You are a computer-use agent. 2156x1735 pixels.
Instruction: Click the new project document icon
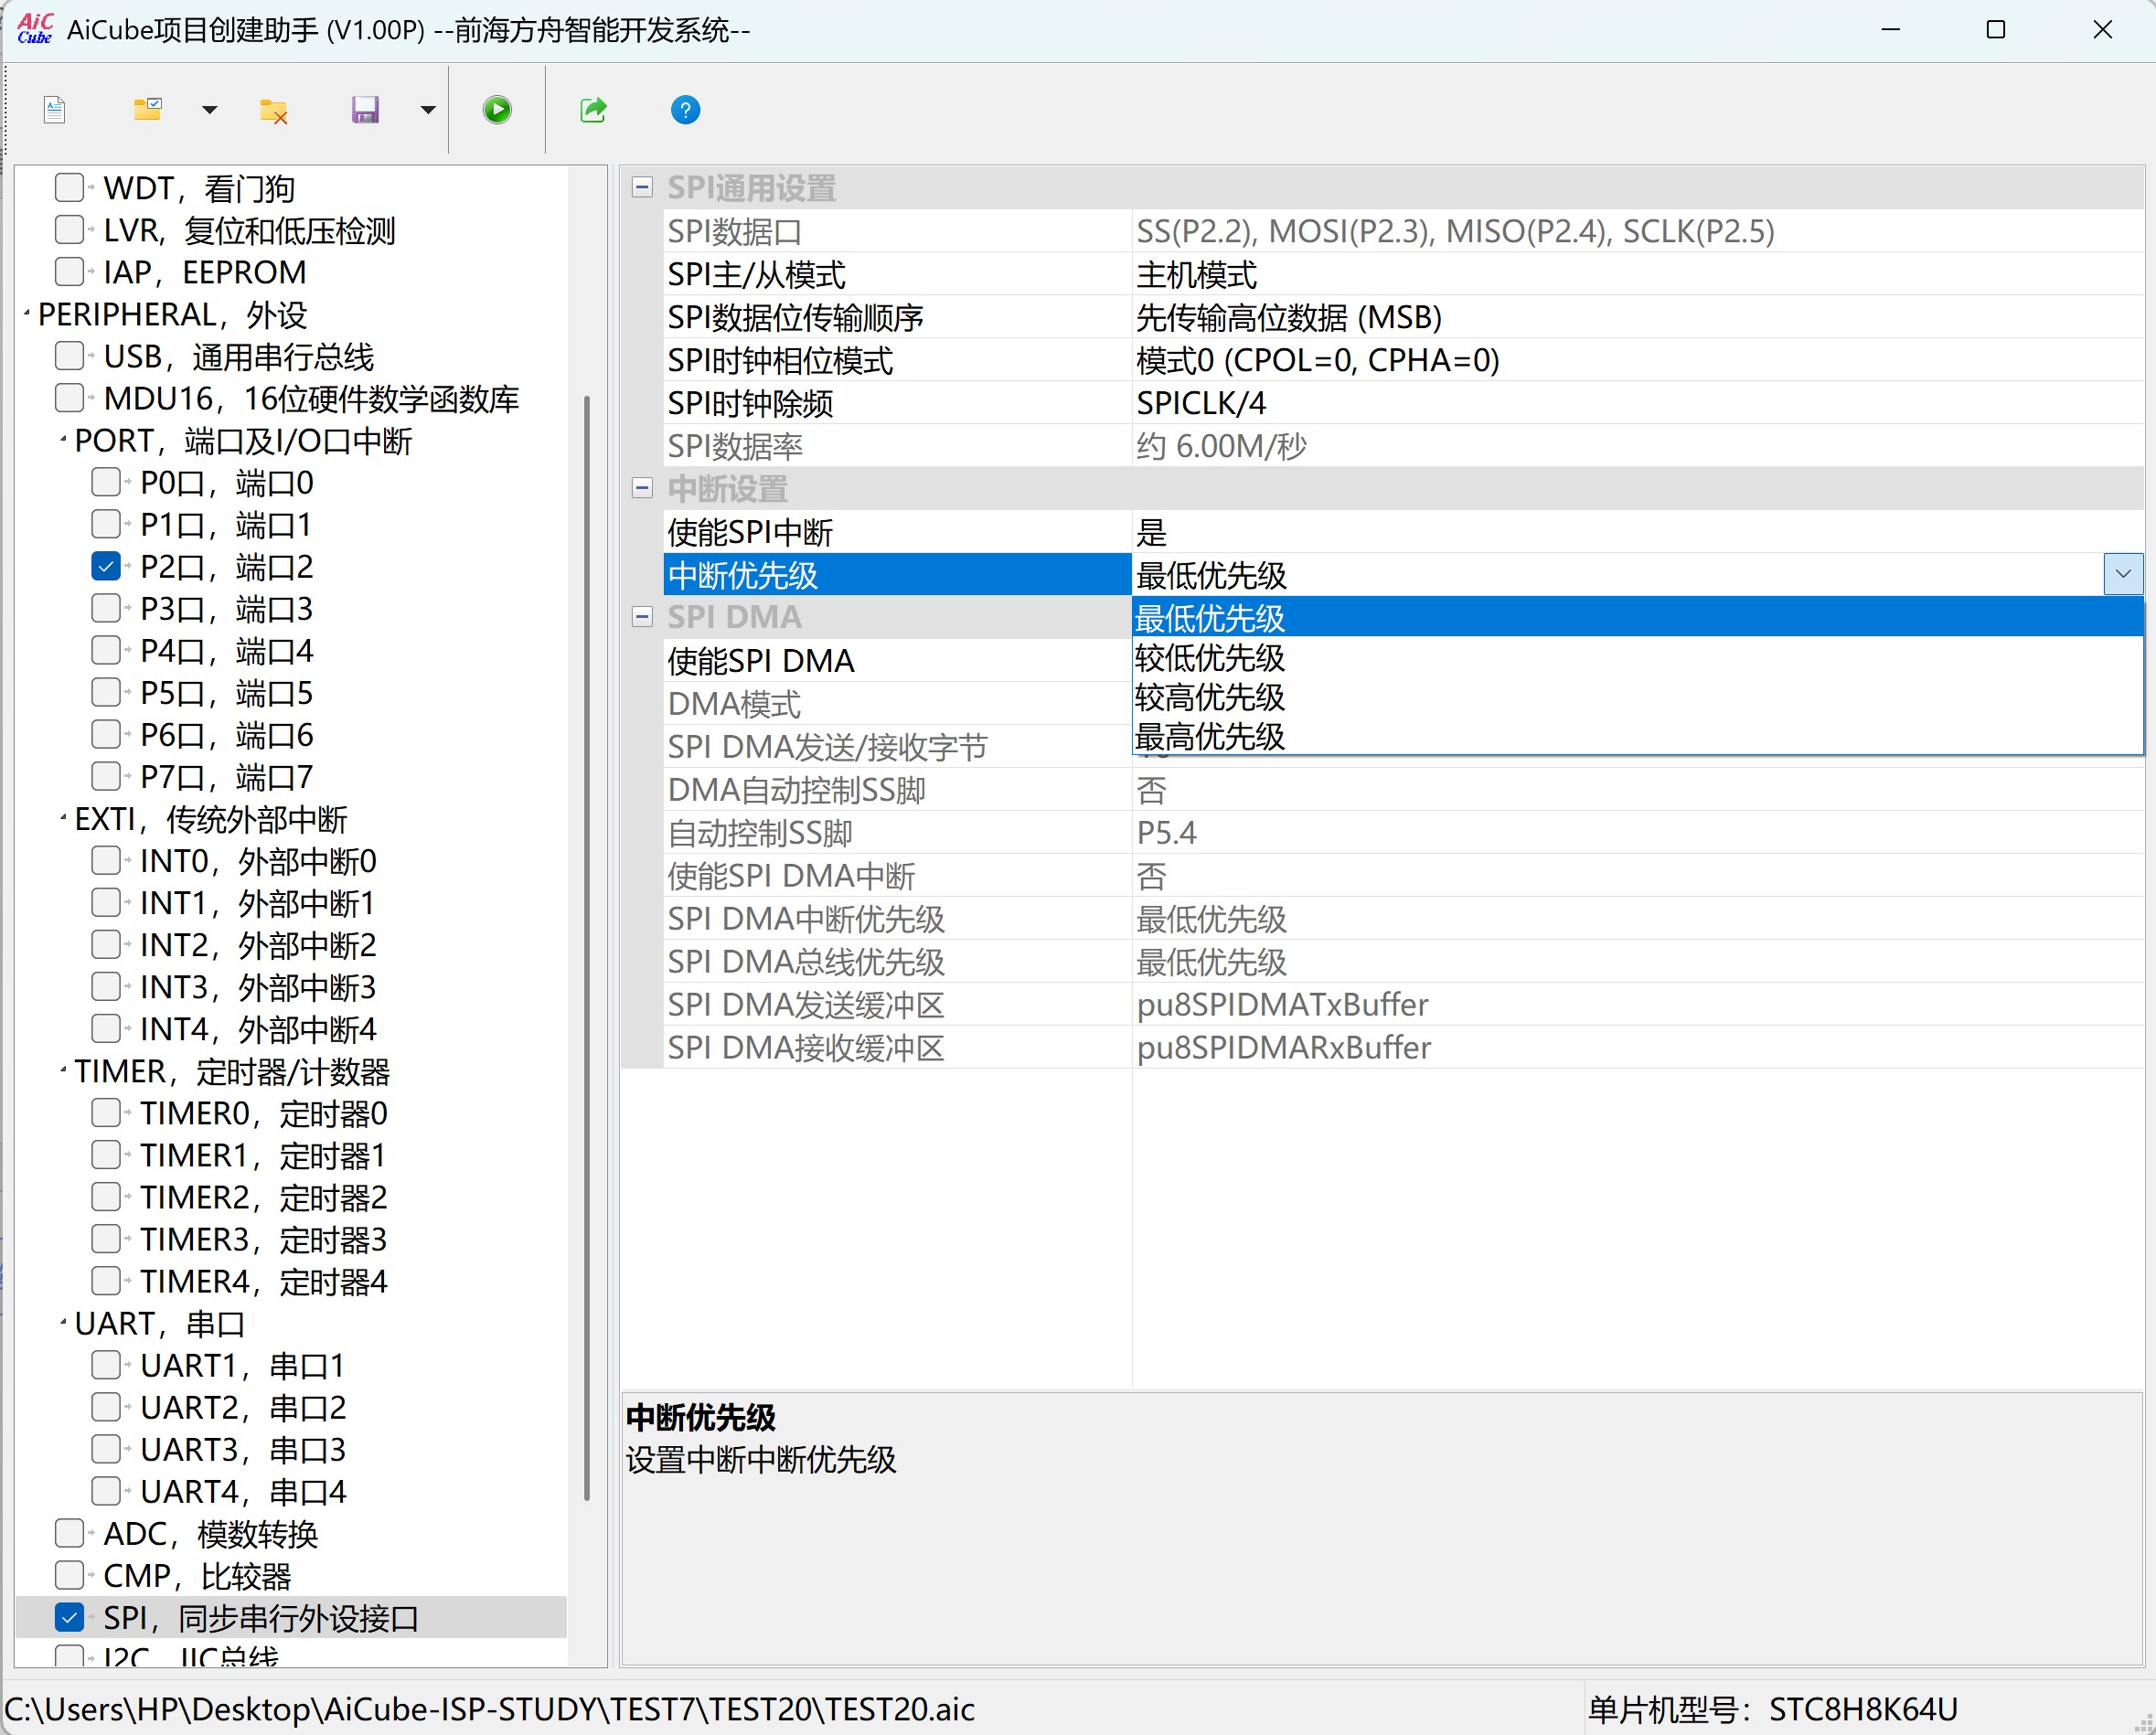pyautogui.click(x=55, y=109)
